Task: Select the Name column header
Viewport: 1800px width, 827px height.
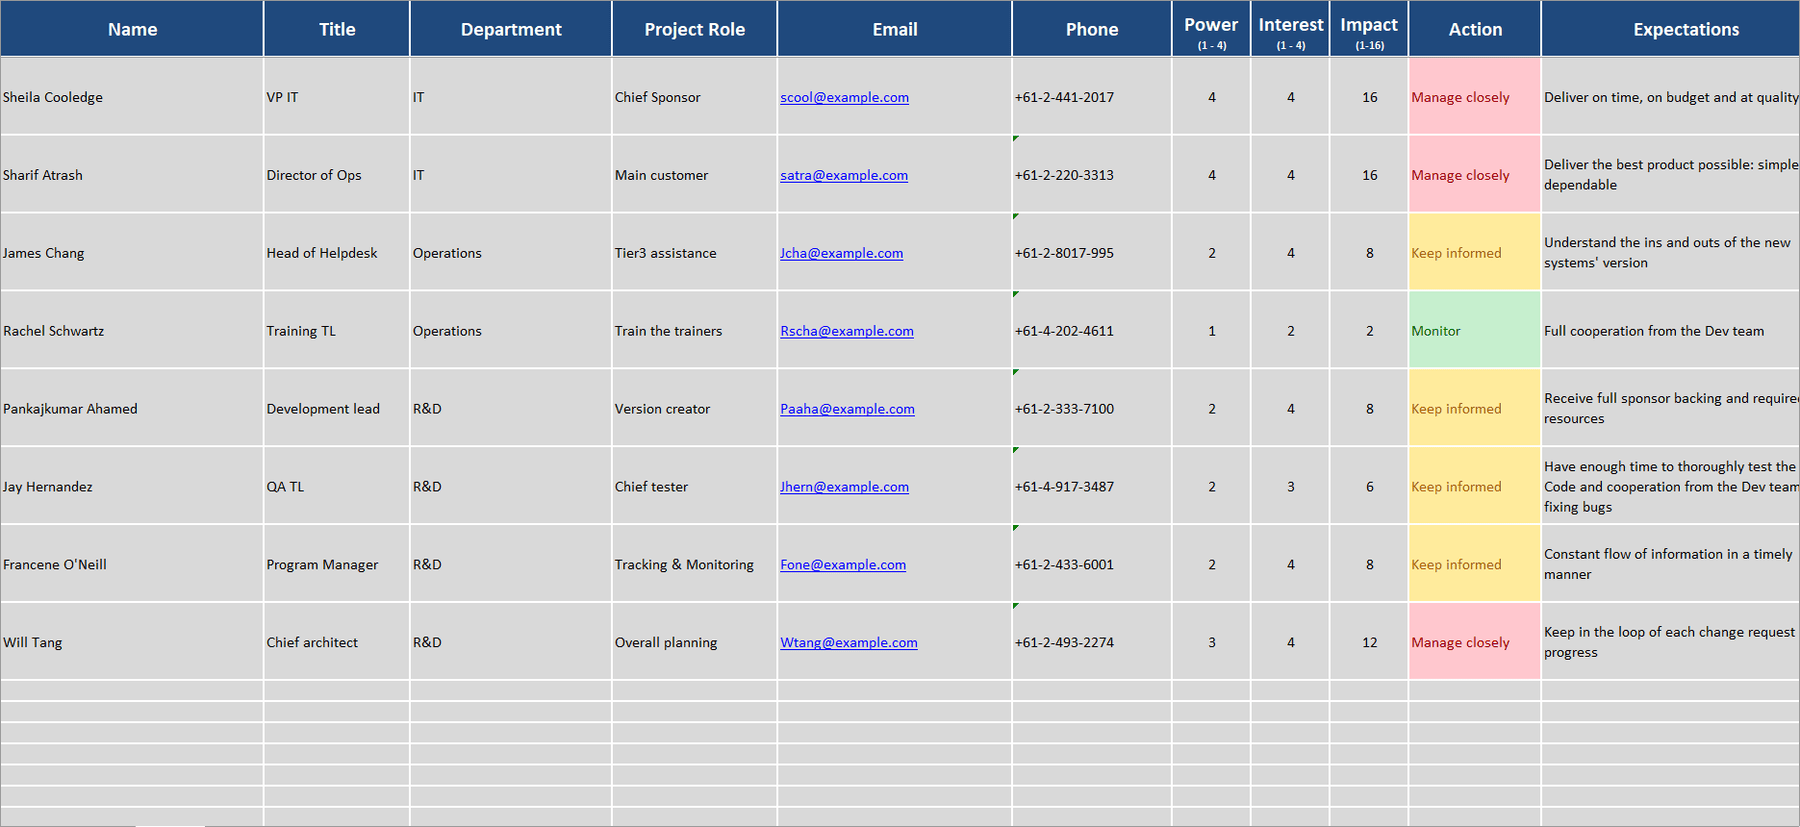Action: coord(132,29)
